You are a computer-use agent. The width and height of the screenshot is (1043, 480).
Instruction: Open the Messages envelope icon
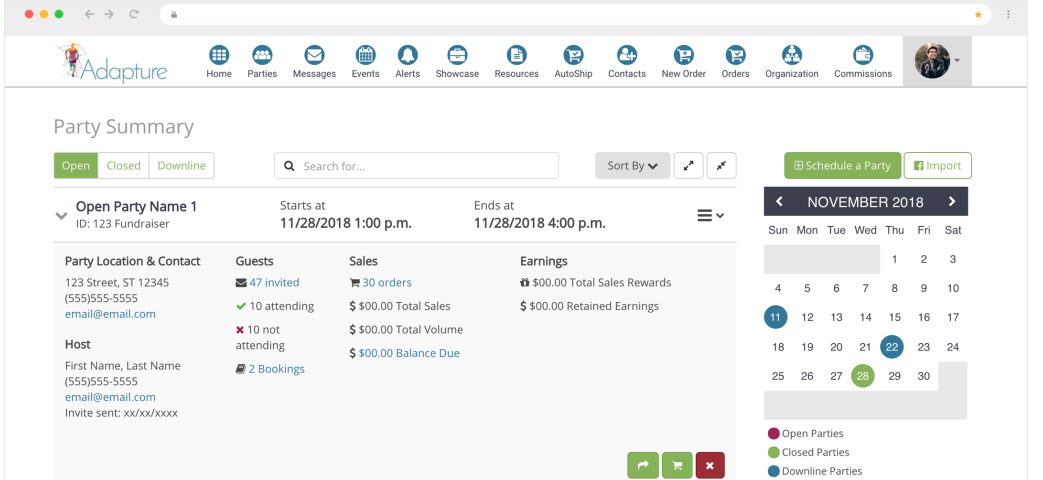tap(314, 56)
